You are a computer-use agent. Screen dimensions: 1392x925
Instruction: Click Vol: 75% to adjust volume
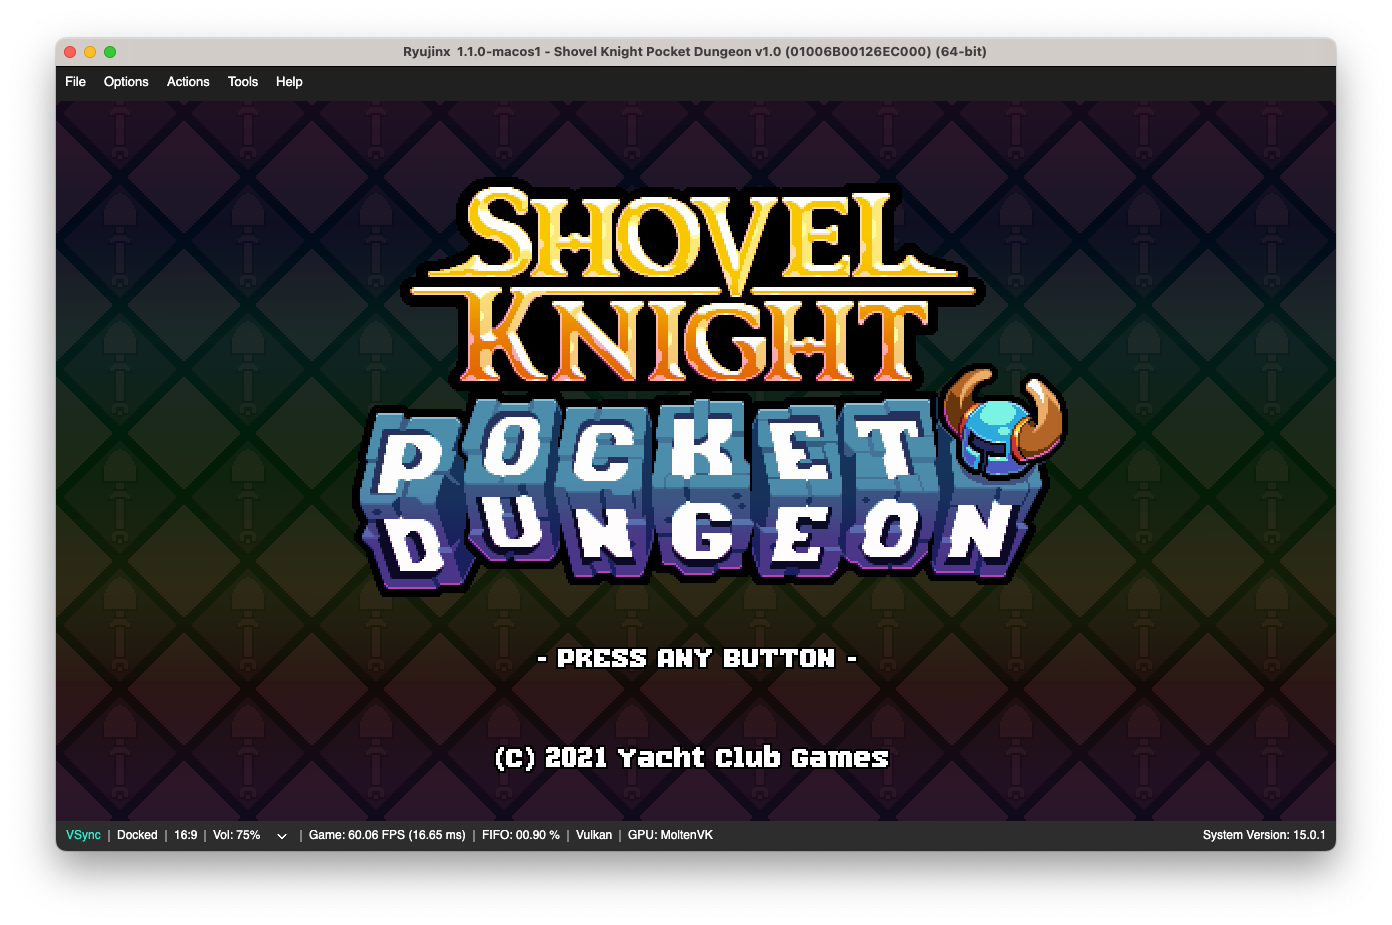235,834
